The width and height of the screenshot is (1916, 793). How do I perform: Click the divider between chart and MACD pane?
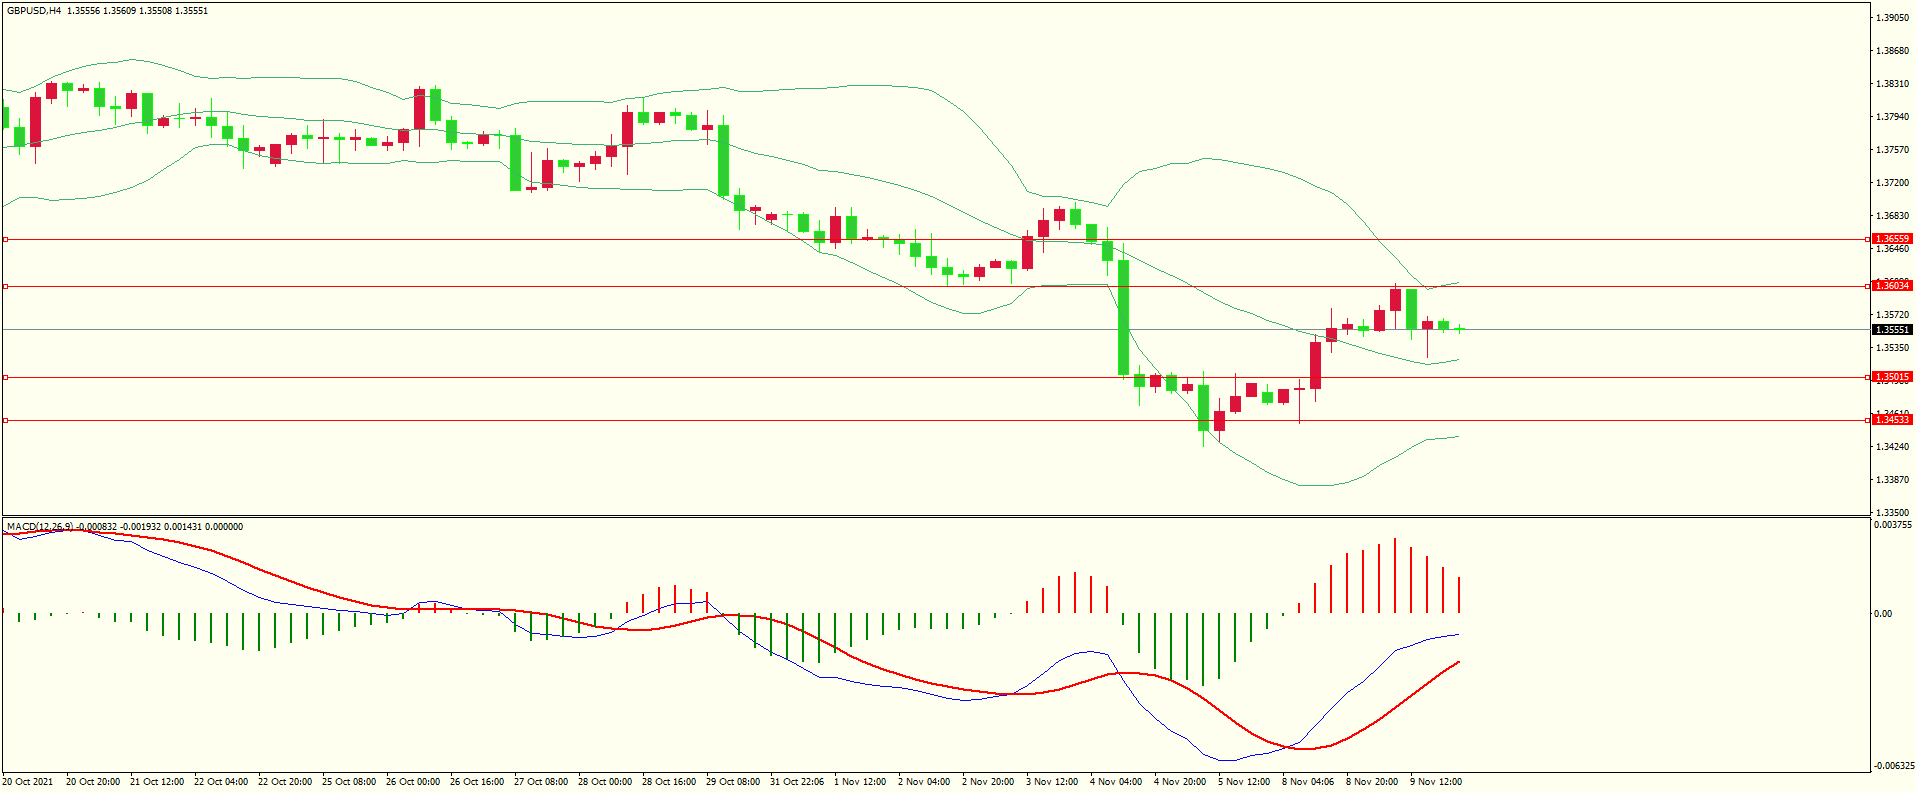pos(935,517)
